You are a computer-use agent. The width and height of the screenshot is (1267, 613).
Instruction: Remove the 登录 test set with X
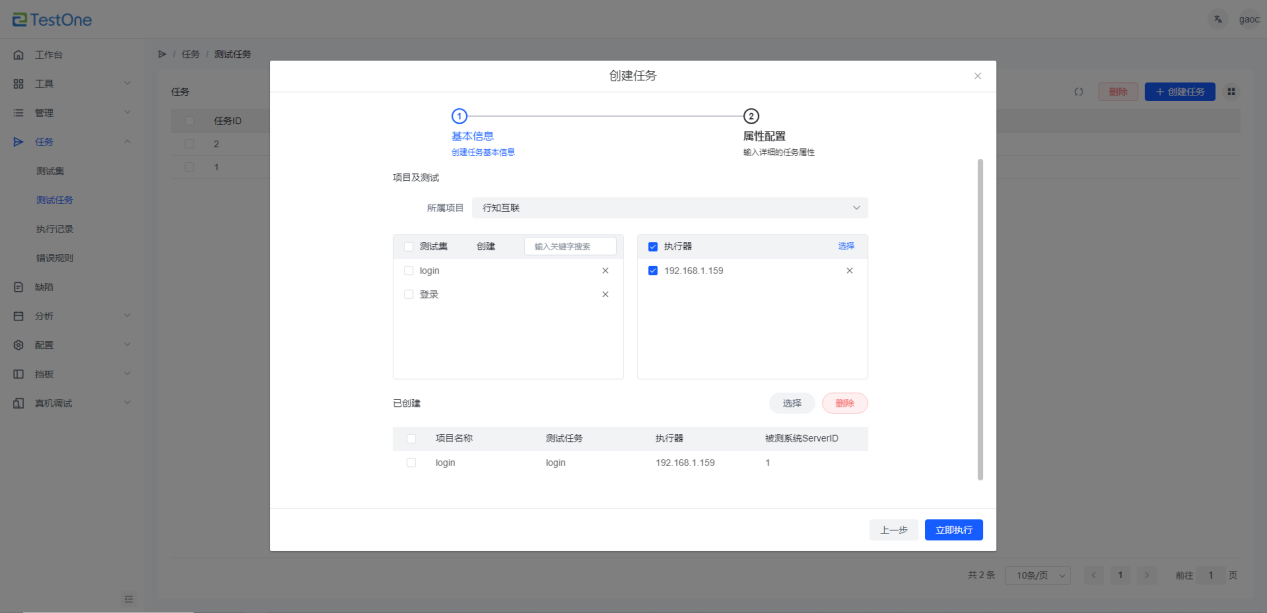click(x=605, y=294)
